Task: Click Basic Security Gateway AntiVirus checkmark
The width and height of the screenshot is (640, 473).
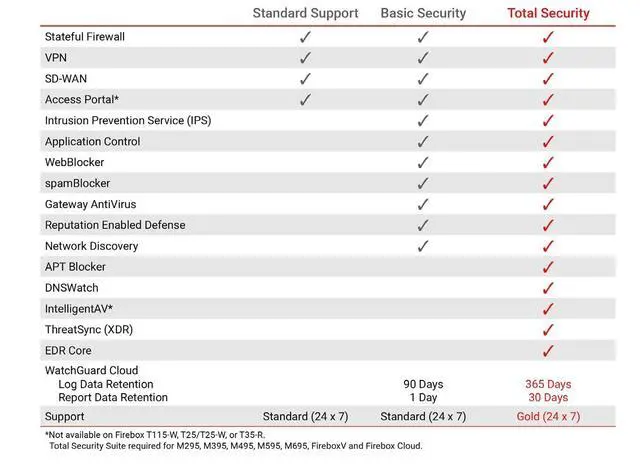Action: (423, 204)
